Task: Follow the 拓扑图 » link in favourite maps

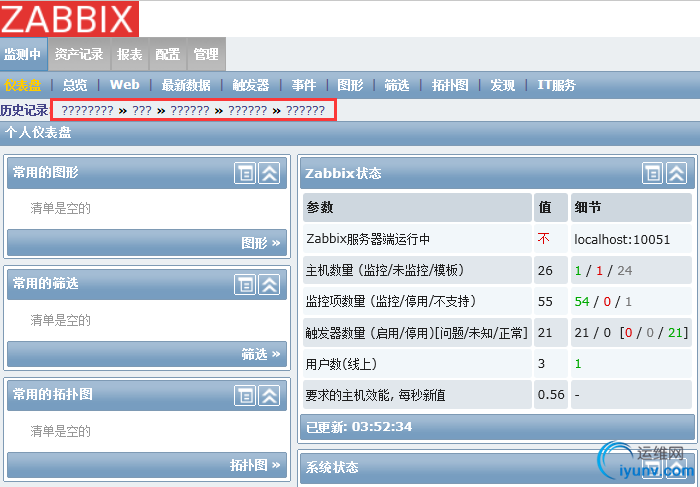Action: click(x=255, y=466)
